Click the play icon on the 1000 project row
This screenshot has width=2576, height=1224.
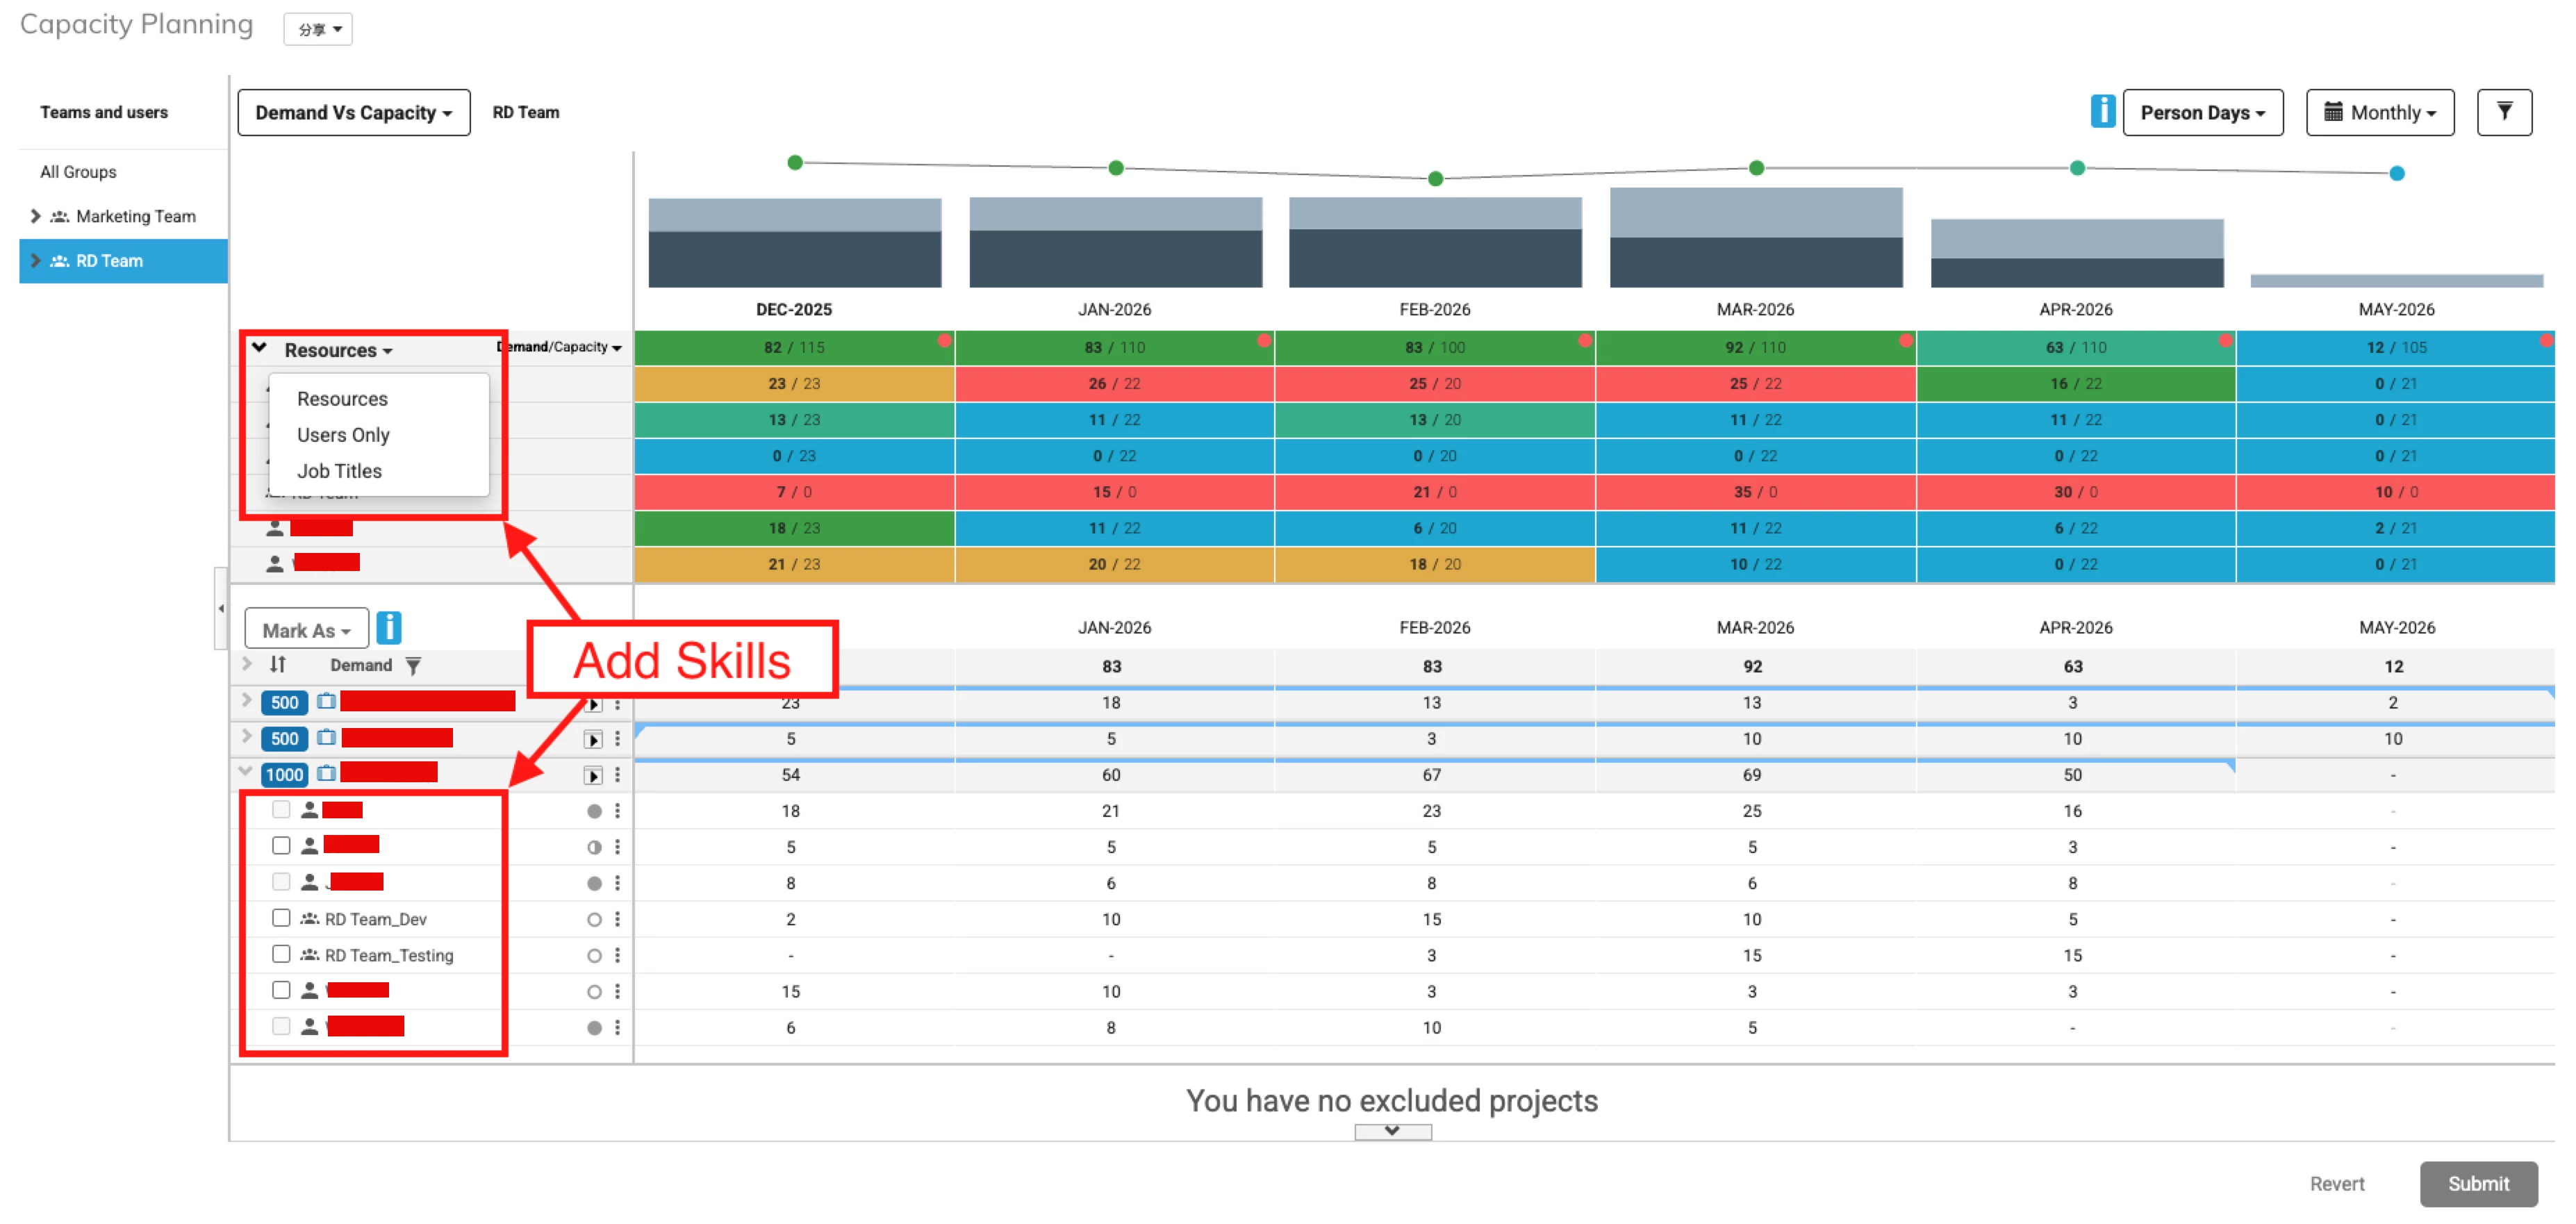[593, 776]
